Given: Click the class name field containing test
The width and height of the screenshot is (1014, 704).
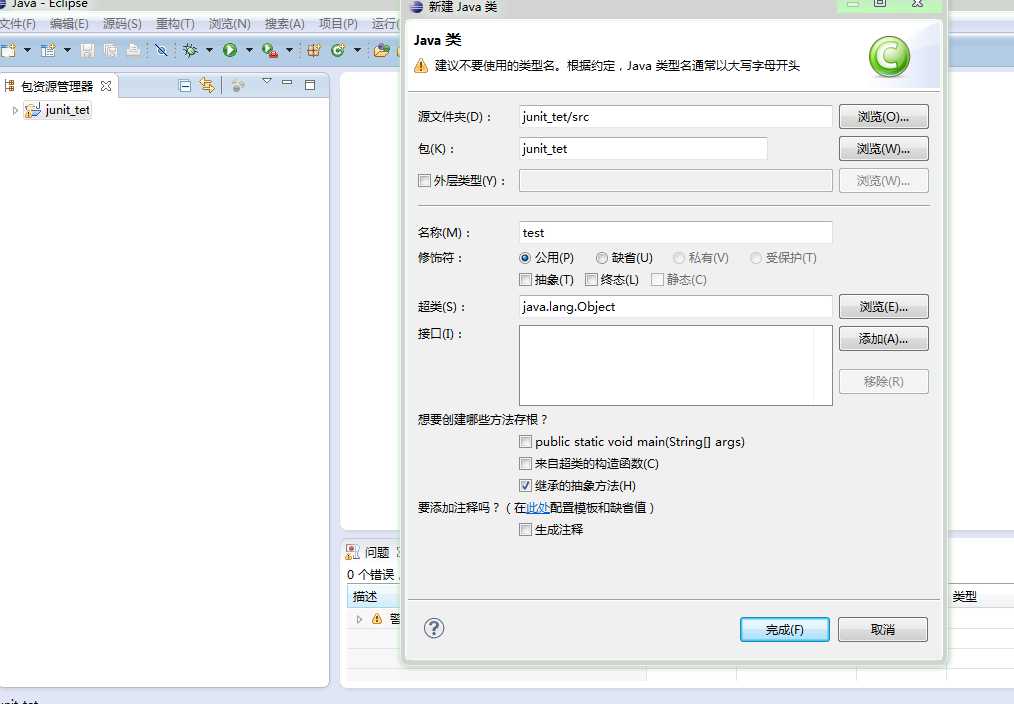Looking at the screenshot, I should (x=676, y=233).
